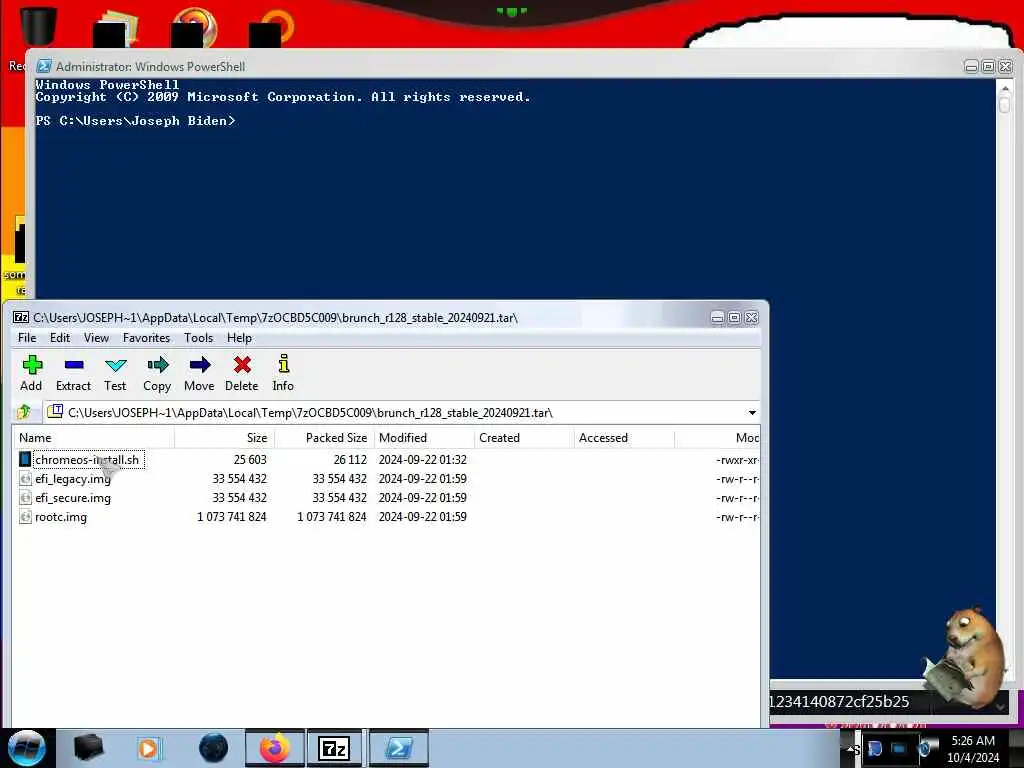Sort by Packed Size column header
This screenshot has width=1024, height=768.
coord(324,438)
